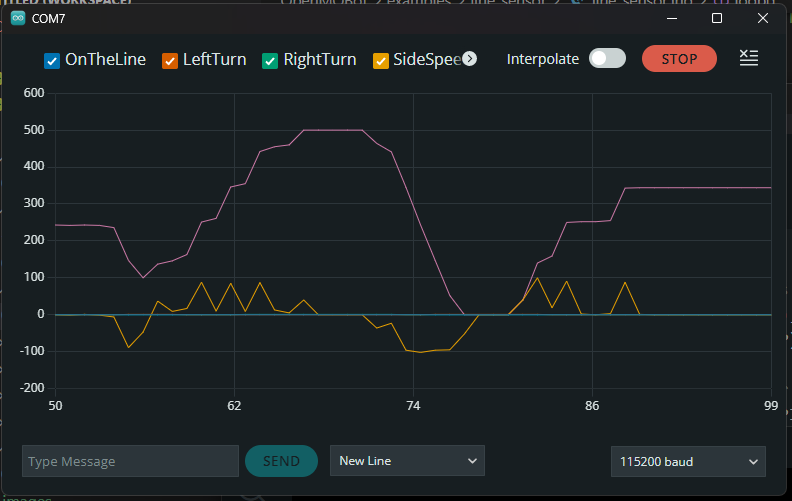Maximize the COM7 plotter window
Screen dimensions: 792x501
click(x=717, y=18)
